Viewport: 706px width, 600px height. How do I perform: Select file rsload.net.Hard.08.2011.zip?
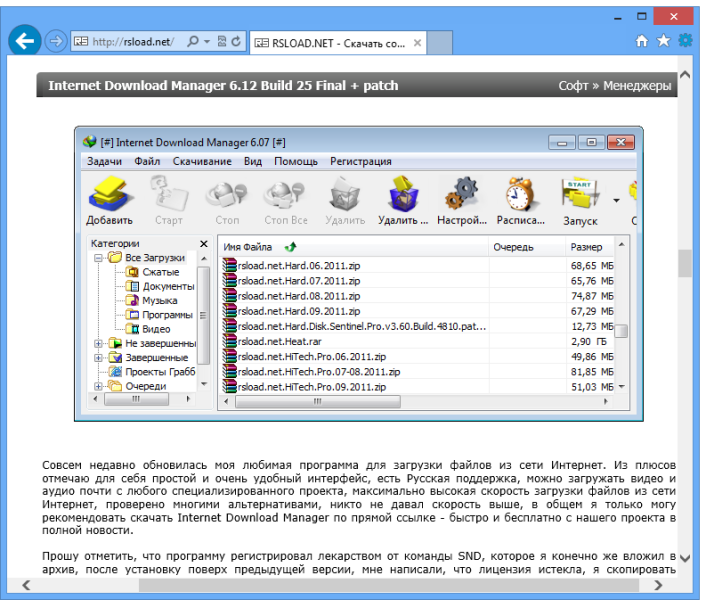(418, 296)
